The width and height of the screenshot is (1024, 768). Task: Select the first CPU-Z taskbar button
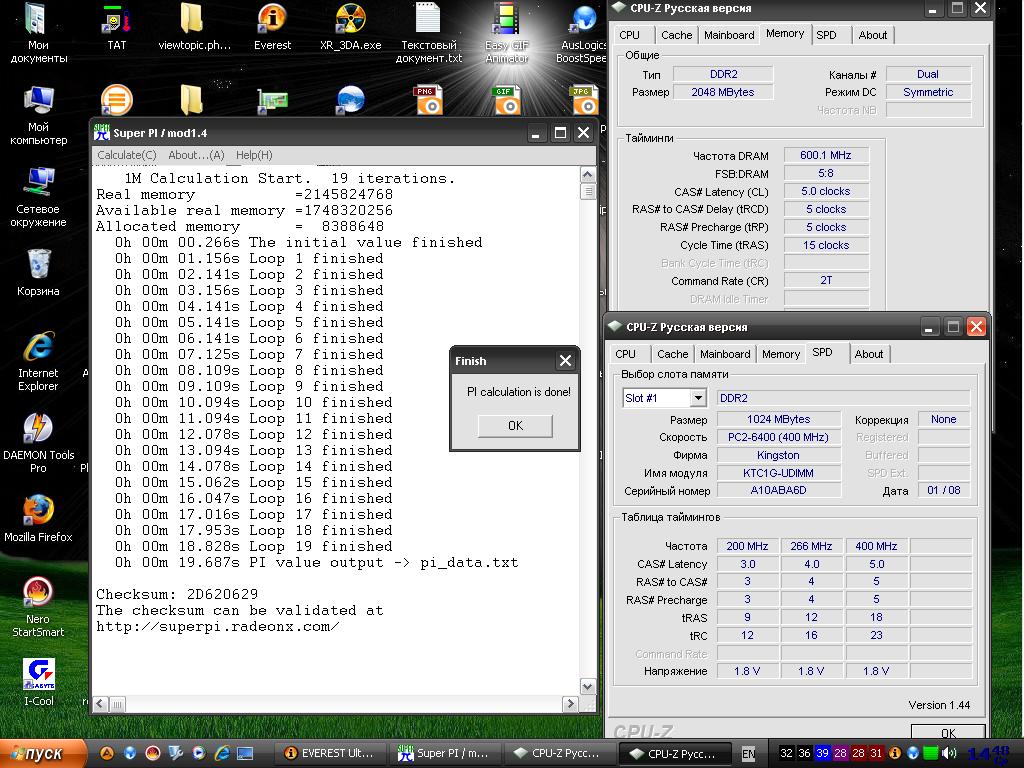point(560,753)
